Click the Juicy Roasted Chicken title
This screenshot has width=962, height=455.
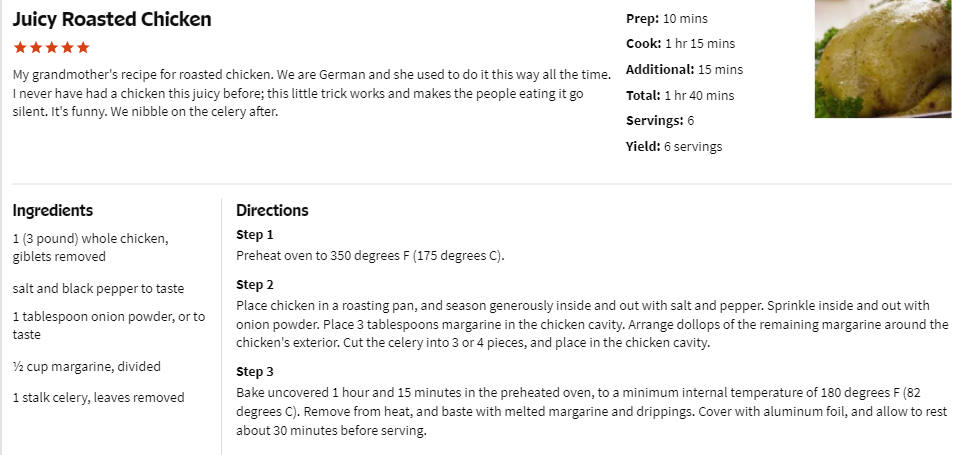(x=112, y=19)
